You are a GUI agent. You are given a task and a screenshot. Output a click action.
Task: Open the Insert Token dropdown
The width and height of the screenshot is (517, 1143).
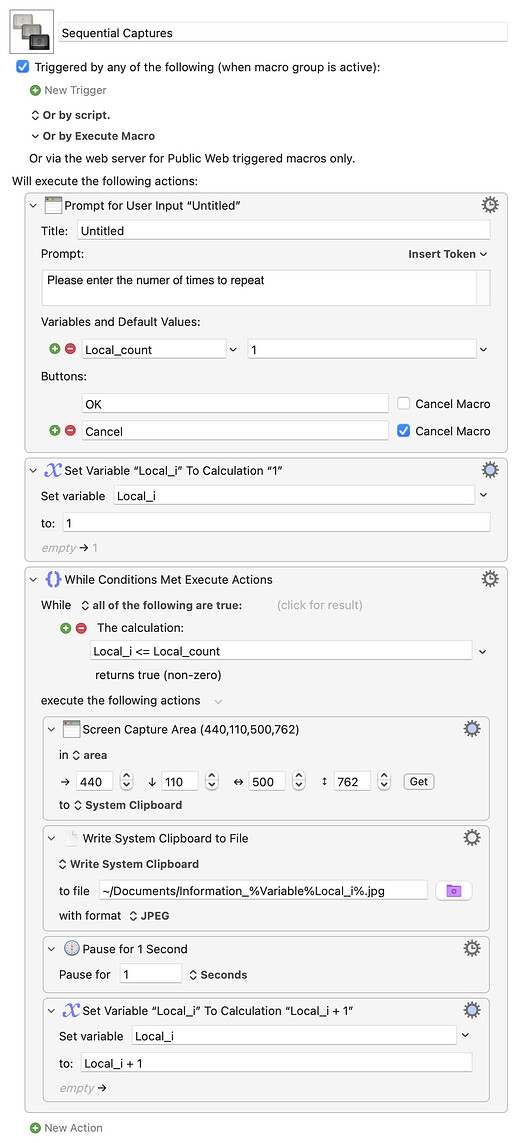pos(448,254)
